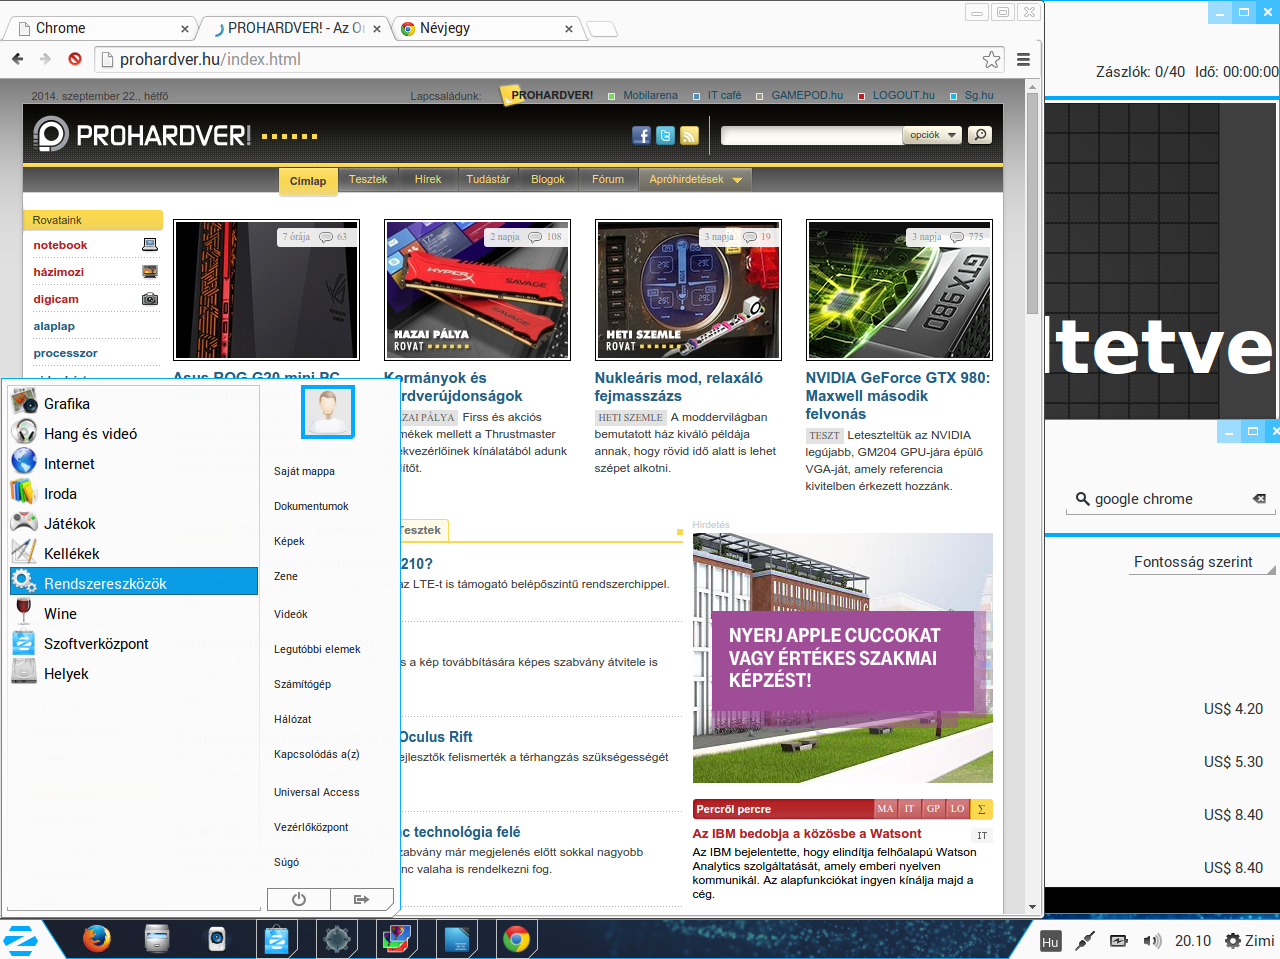Open a new tab in Chrome
This screenshot has width=1280, height=959.
click(x=602, y=29)
